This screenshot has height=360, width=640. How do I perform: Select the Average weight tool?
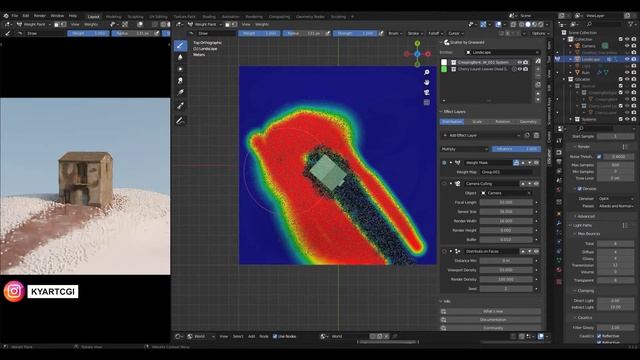180,69
